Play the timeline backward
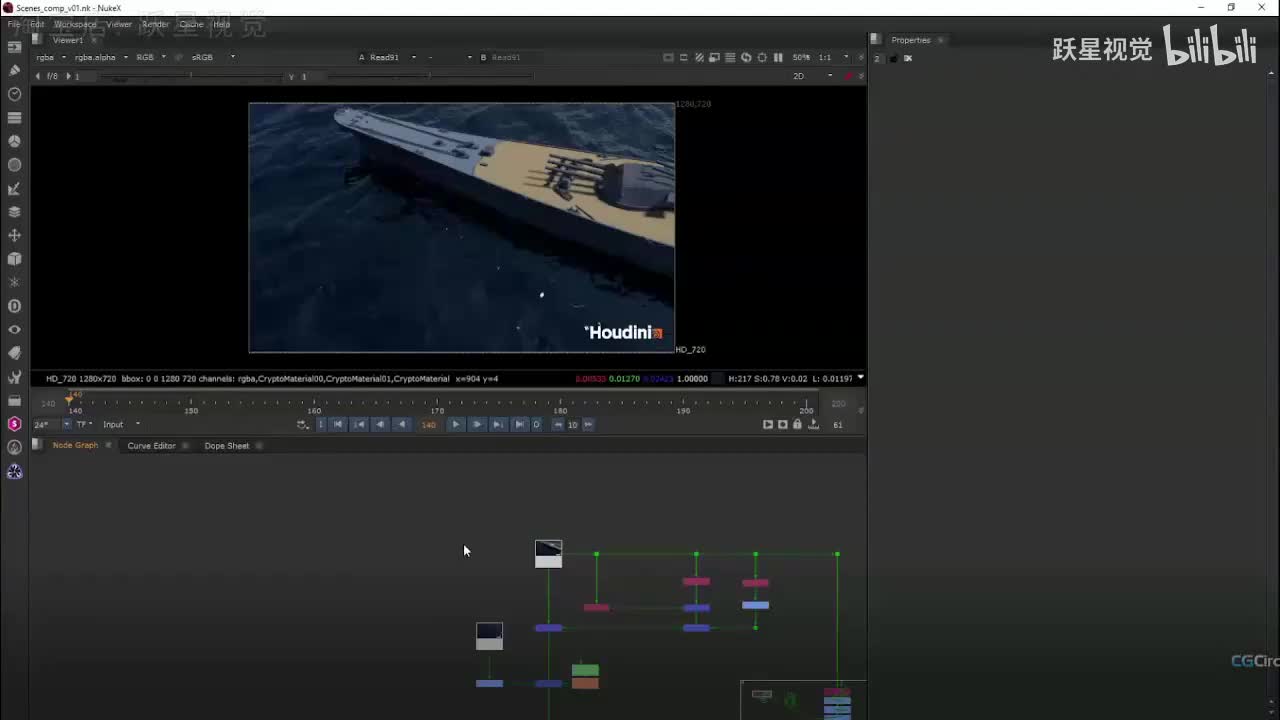 point(401,424)
